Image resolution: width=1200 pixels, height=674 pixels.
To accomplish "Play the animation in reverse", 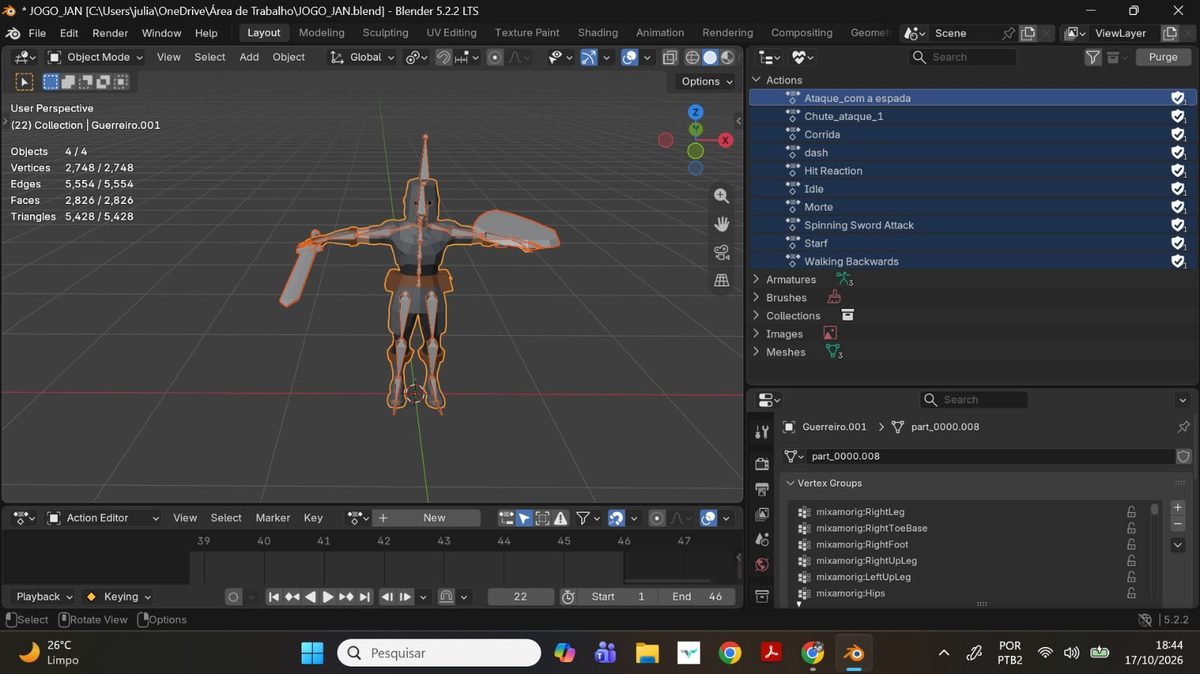I will (x=310, y=597).
